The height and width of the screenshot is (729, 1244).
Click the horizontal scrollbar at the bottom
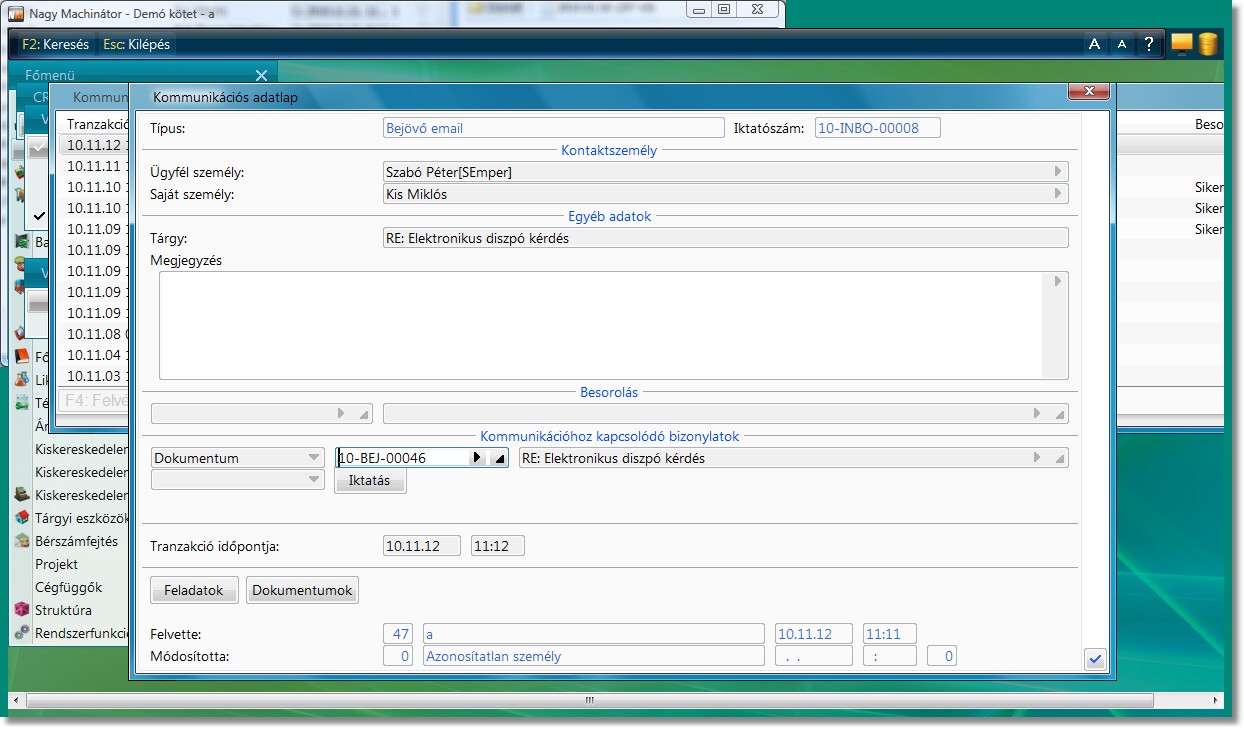pyautogui.click(x=590, y=701)
